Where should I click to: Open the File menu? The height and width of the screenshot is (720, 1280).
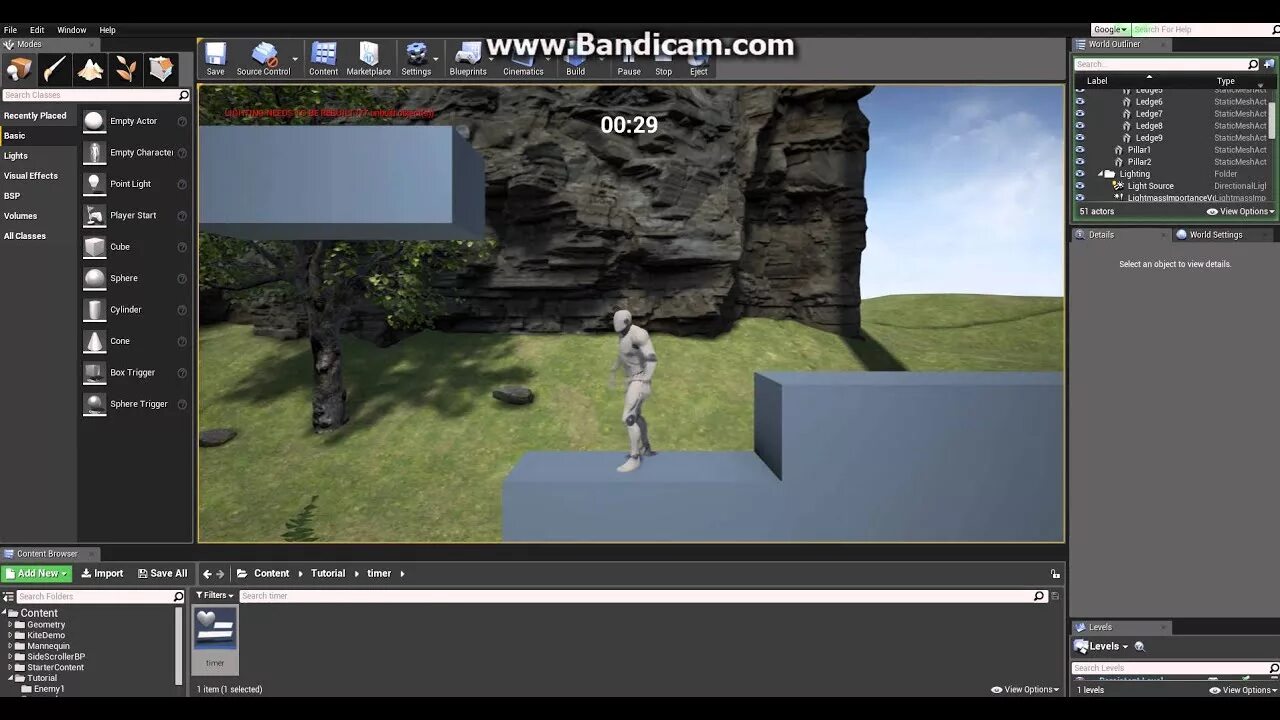[x=10, y=30]
